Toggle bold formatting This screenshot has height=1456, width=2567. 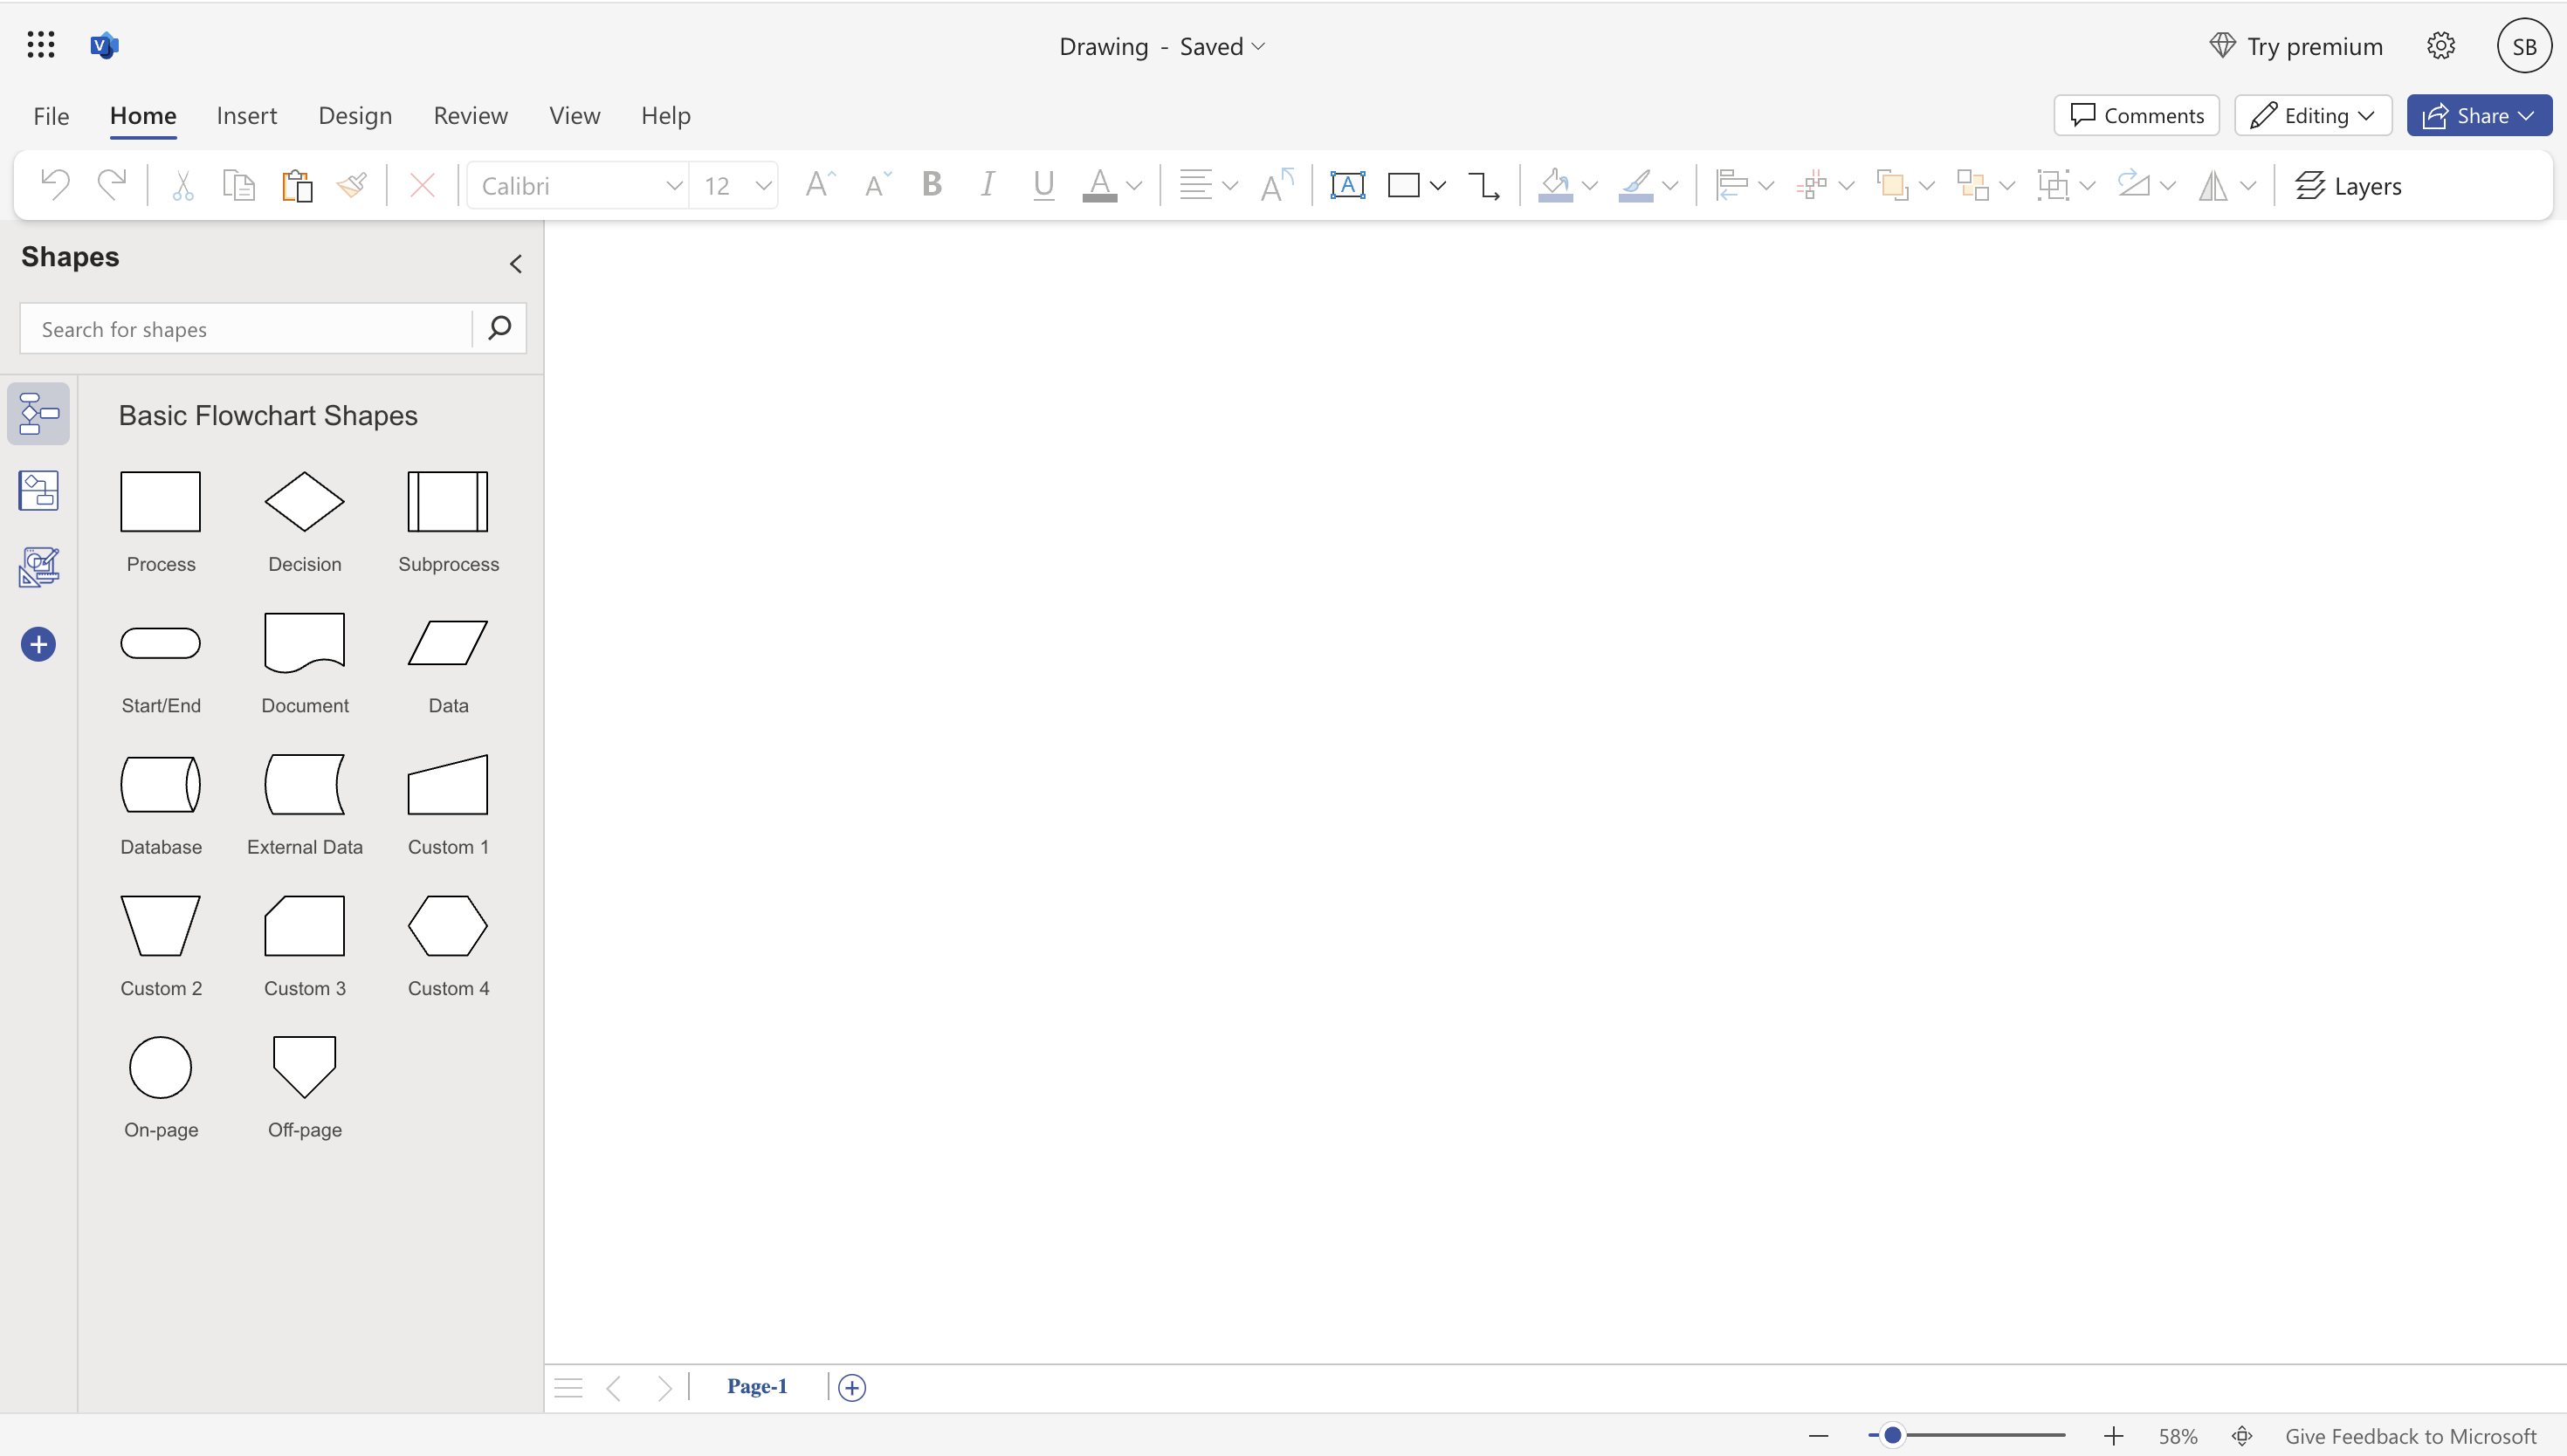point(931,183)
